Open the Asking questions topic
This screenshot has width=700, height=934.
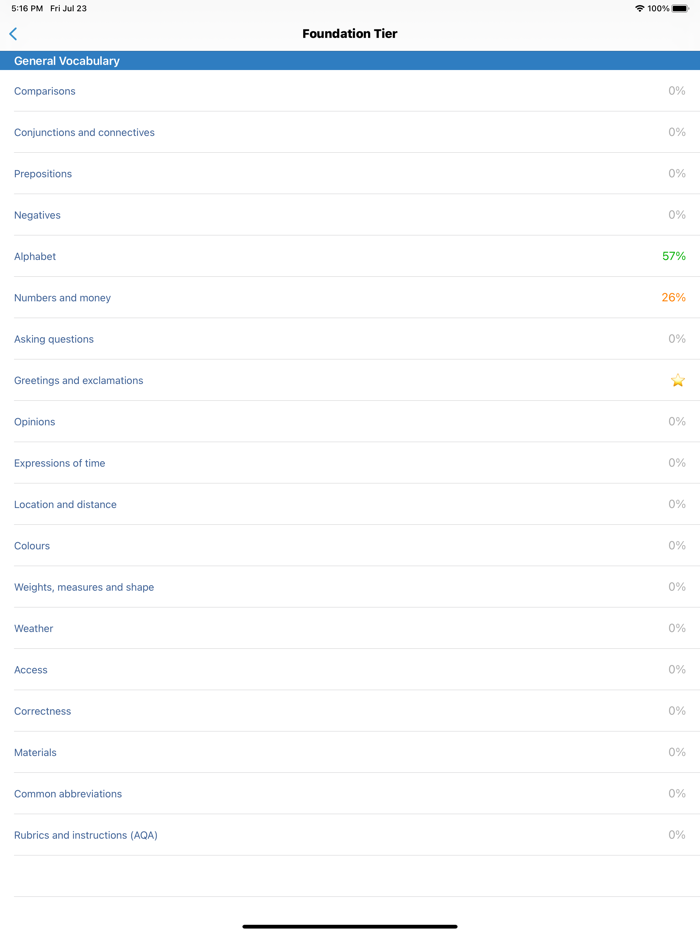pos(53,338)
